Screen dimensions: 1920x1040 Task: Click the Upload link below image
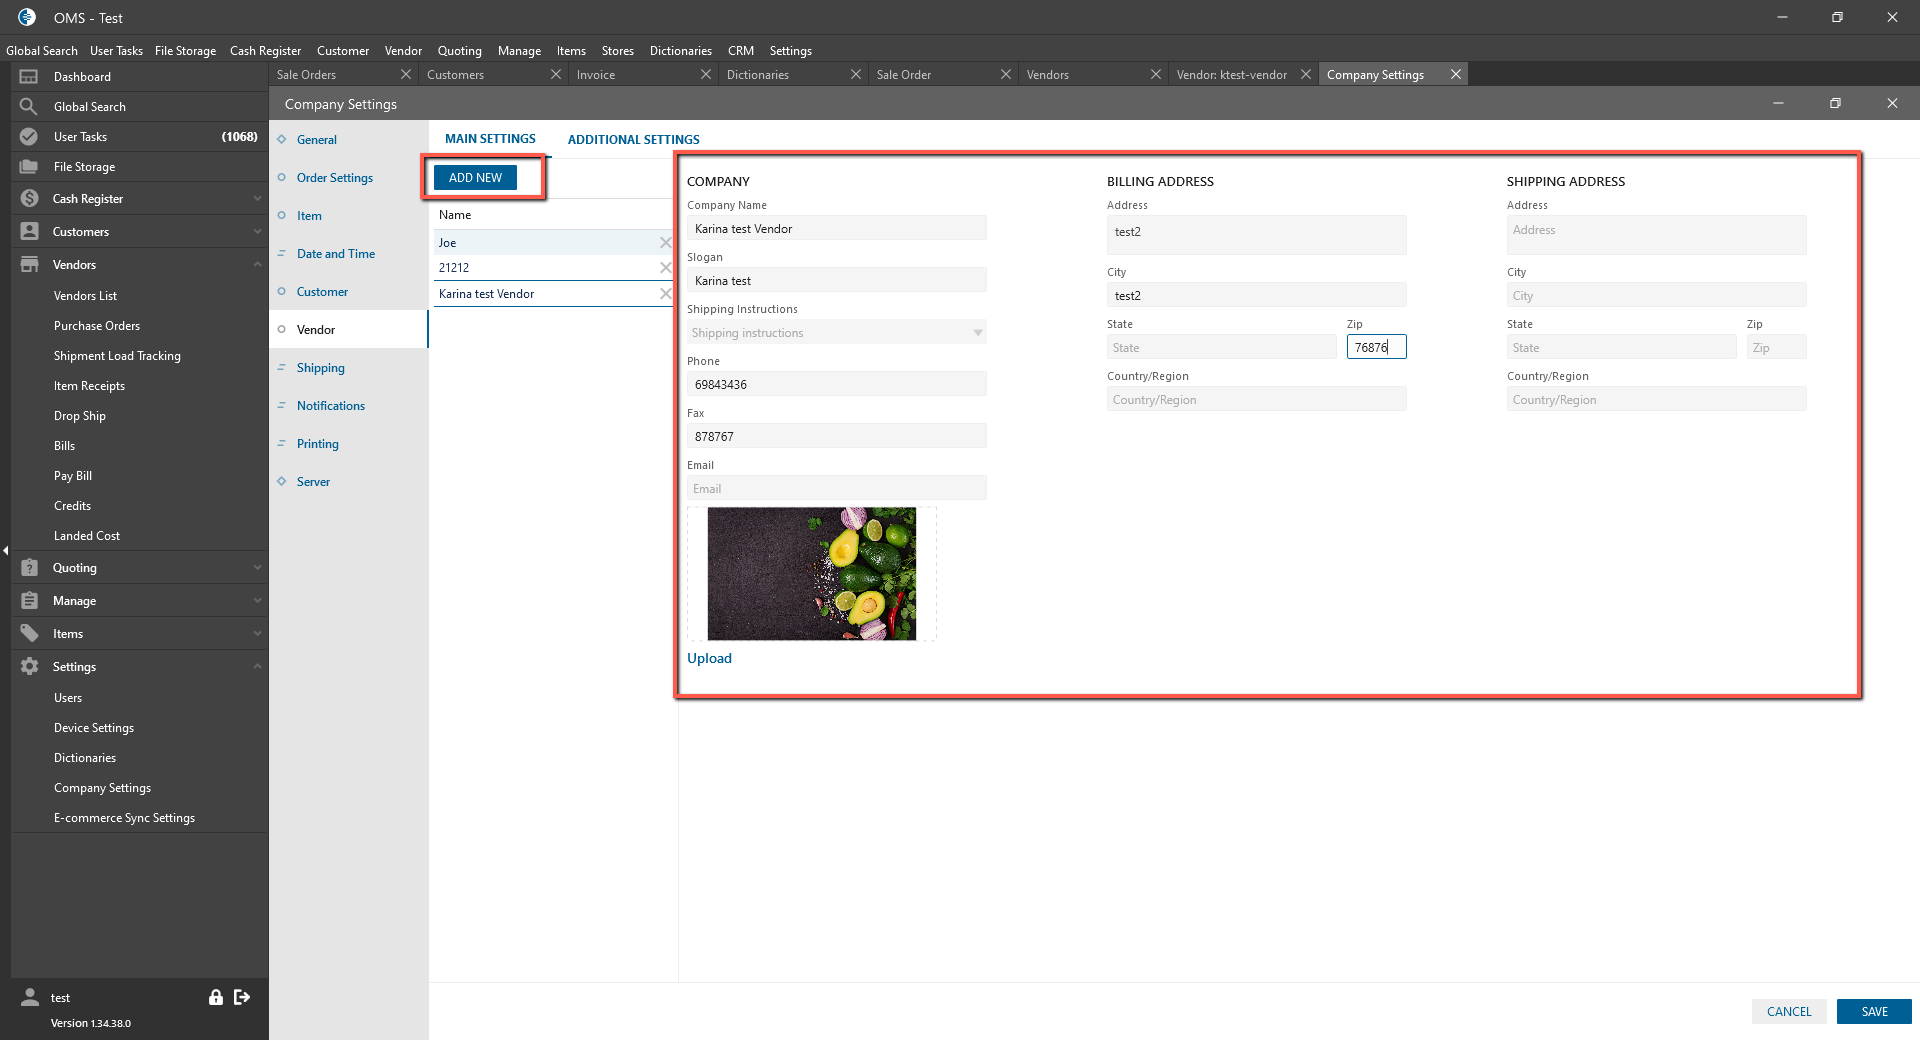[x=709, y=659]
